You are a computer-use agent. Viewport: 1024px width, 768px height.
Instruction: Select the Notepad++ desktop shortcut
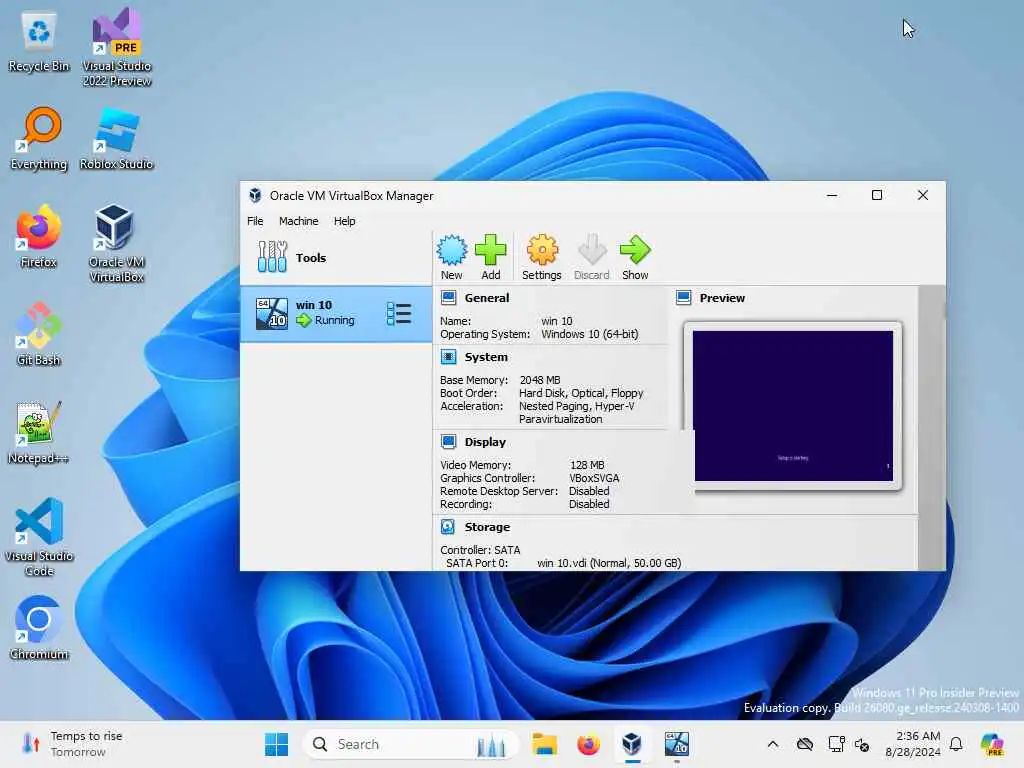[39, 433]
